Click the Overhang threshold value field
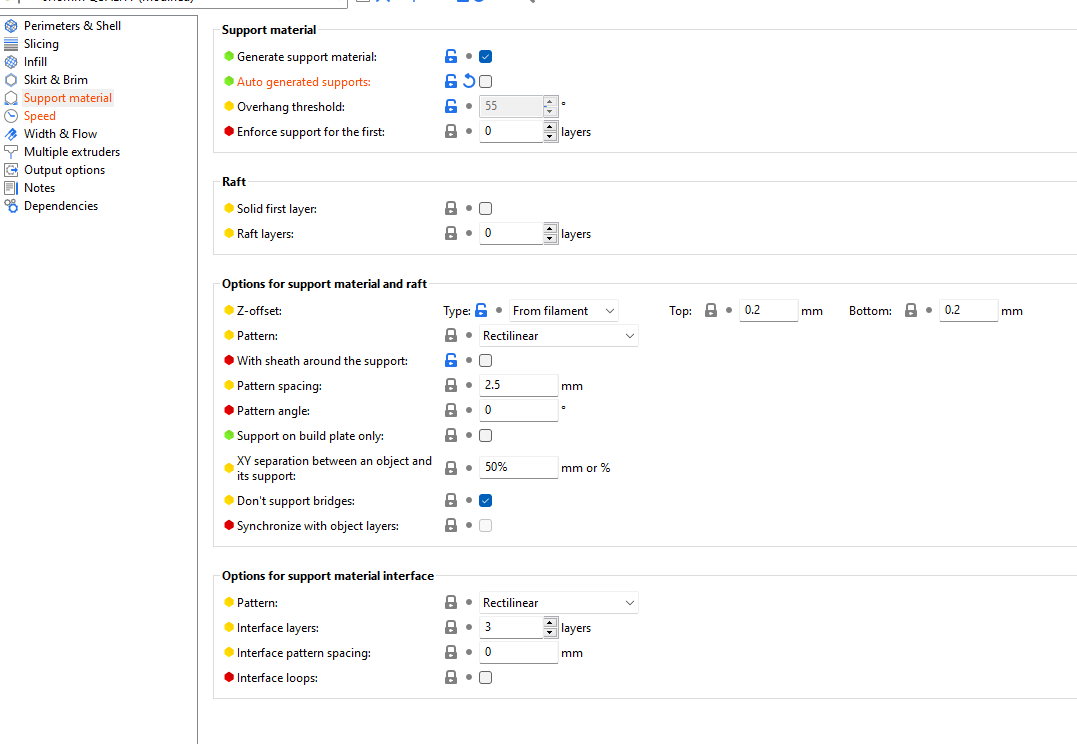 click(x=511, y=106)
